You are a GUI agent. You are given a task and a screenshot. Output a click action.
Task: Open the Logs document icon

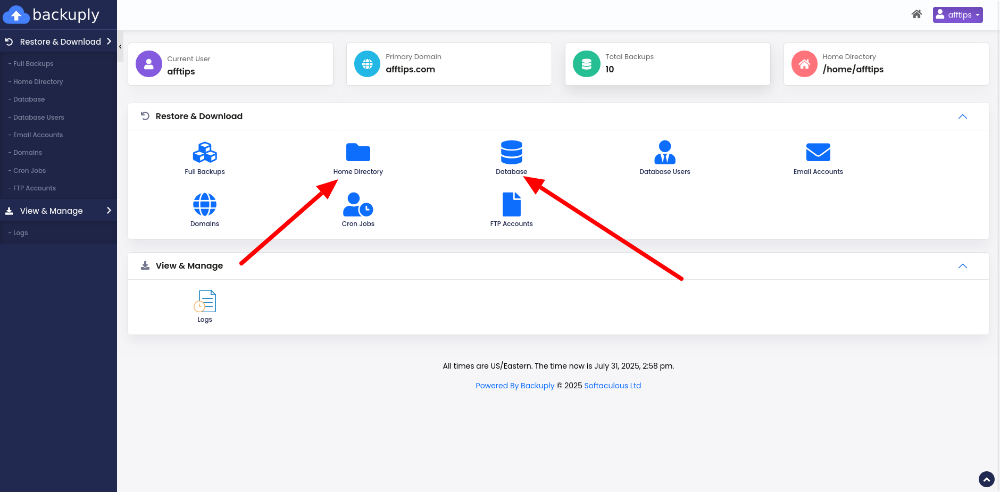click(x=205, y=301)
